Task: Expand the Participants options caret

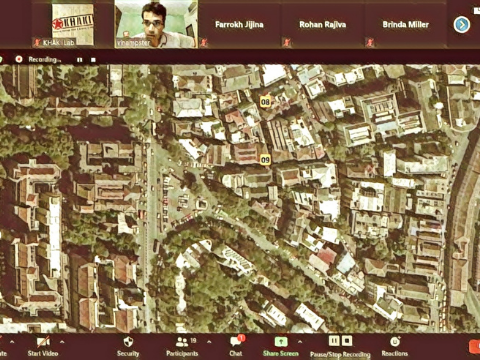Action: pyautogui.click(x=209, y=342)
